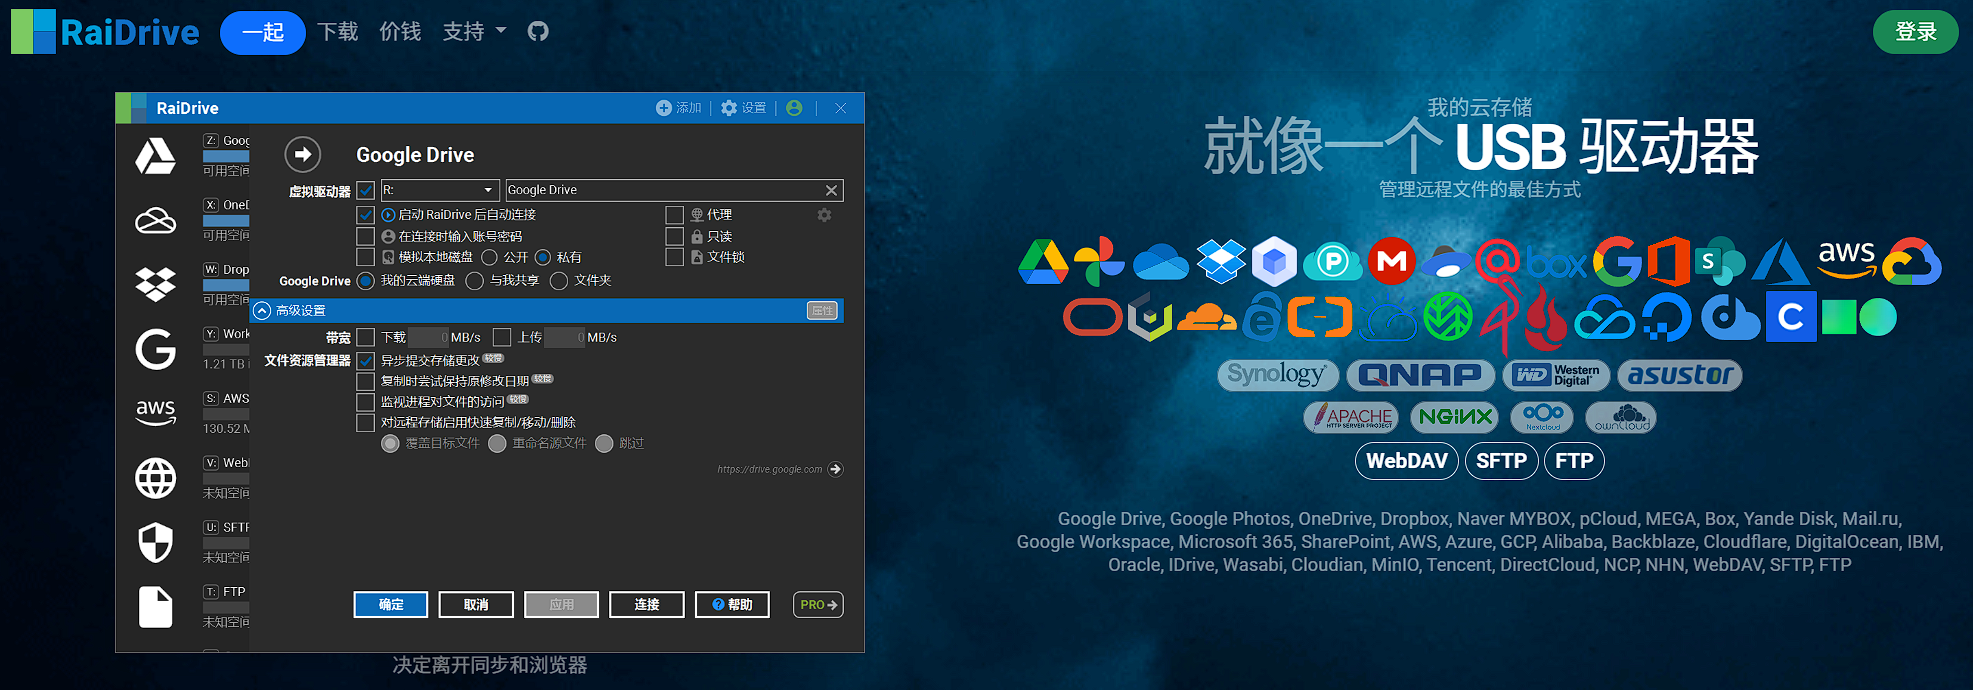Viewport: 1973px width, 690px height.
Task: Click the Nextcloud badge
Action: 1542,417
